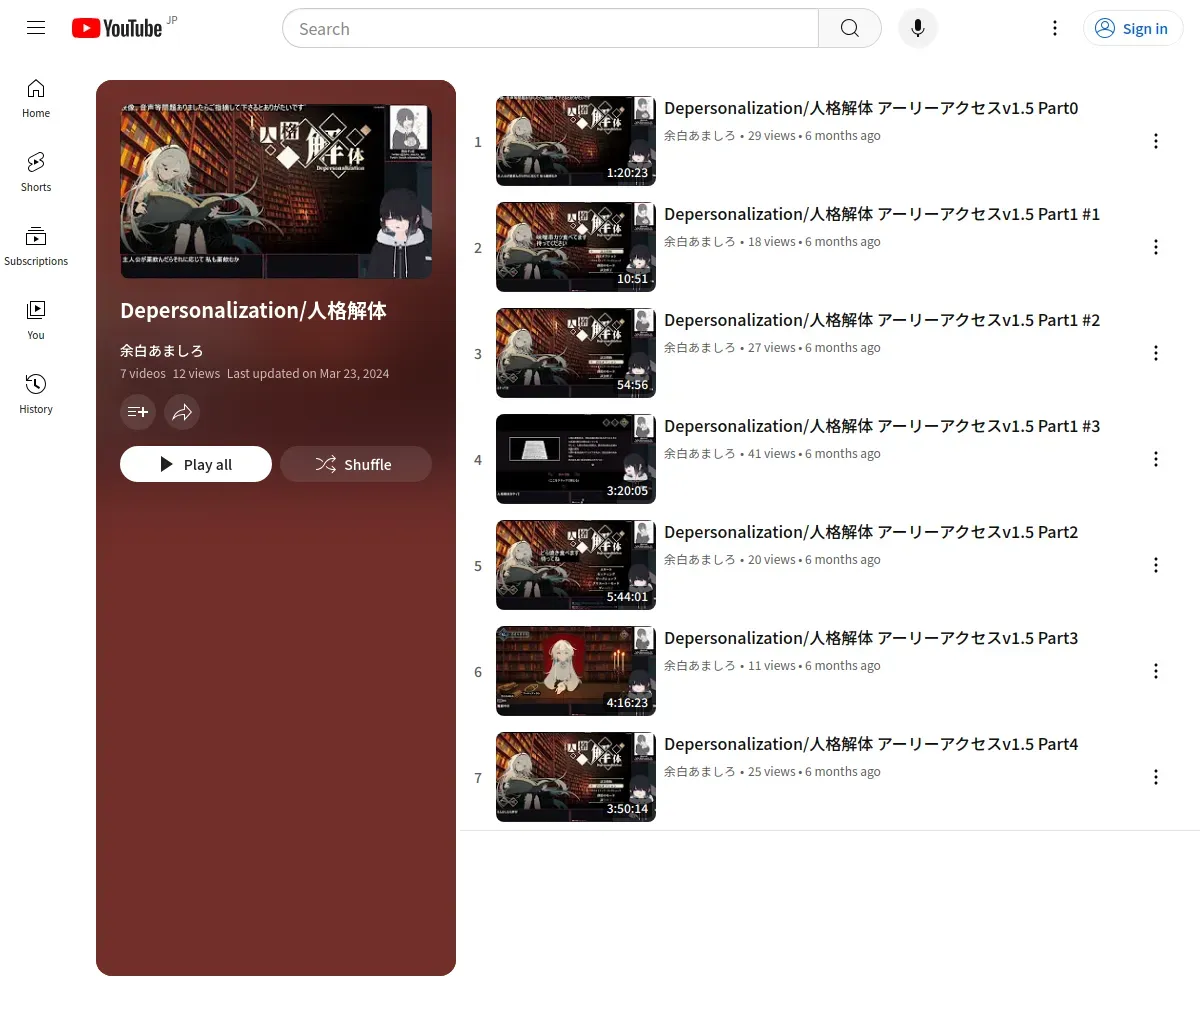Viewport: 1200px width, 1032px height.
Task: Click the 'Last updated on Mar 23, 2024' text
Action: point(308,374)
